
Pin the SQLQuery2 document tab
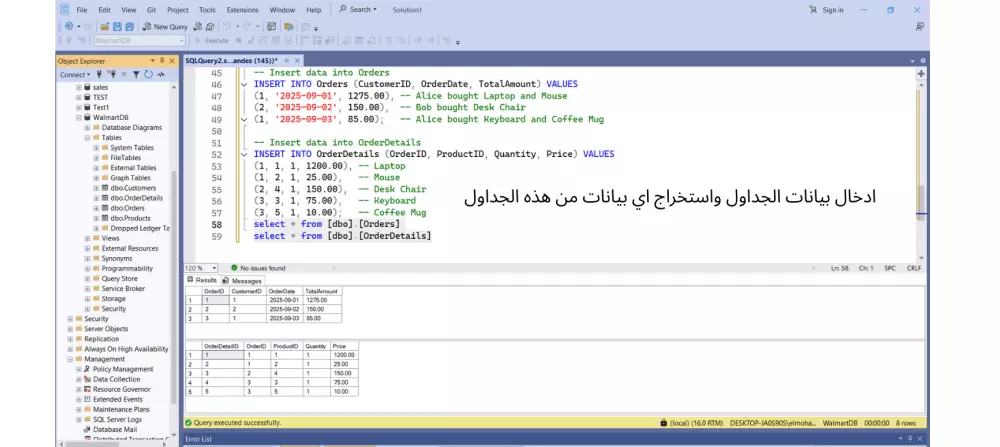286,61
